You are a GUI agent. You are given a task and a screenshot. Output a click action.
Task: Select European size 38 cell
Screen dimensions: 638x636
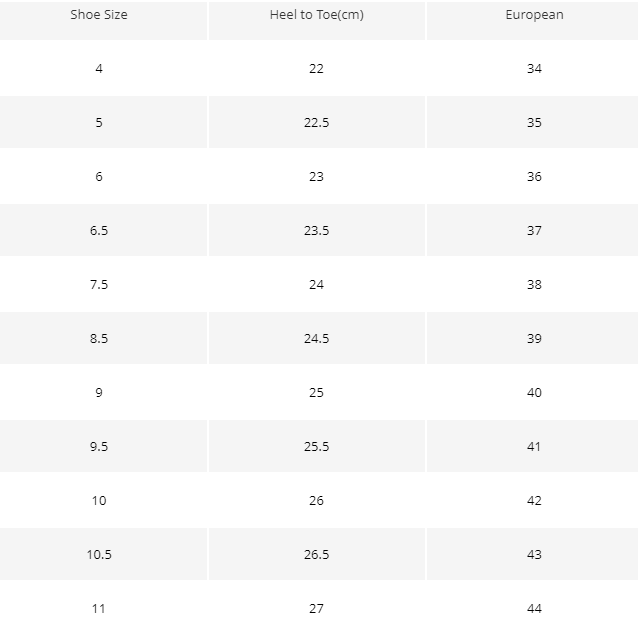click(534, 284)
